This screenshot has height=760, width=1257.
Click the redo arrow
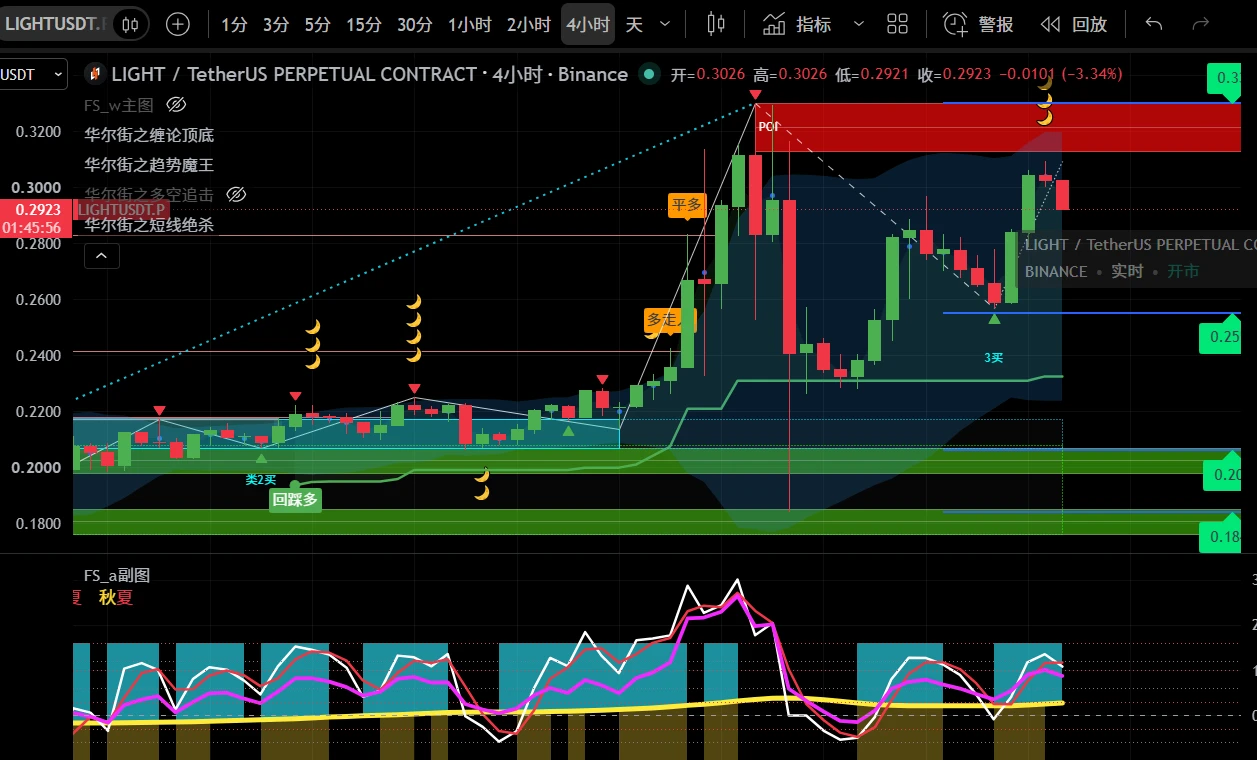point(1201,24)
